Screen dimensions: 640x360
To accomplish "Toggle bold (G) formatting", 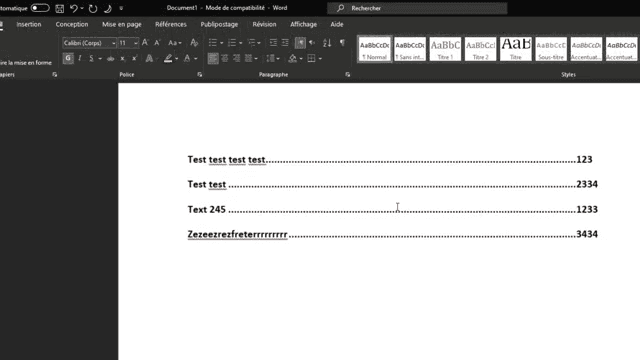I will pyautogui.click(x=68, y=58).
